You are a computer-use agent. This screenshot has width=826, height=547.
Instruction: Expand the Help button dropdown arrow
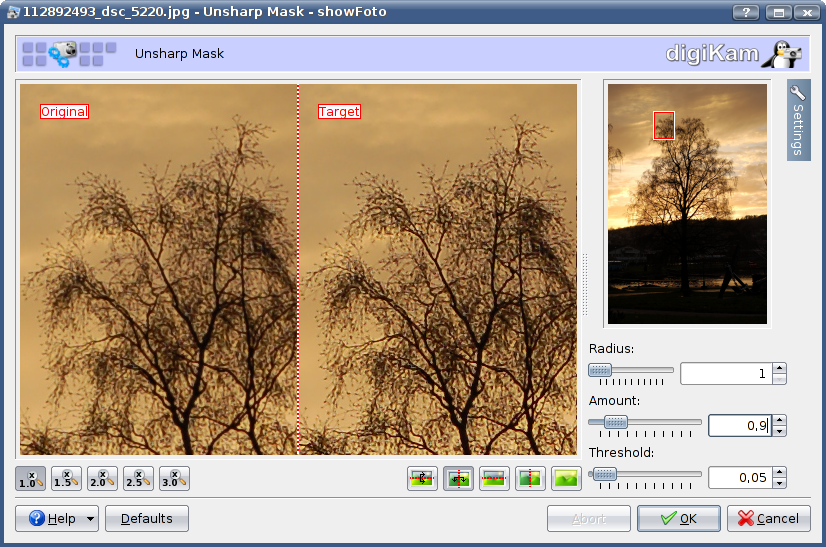[x=91, y=519]
